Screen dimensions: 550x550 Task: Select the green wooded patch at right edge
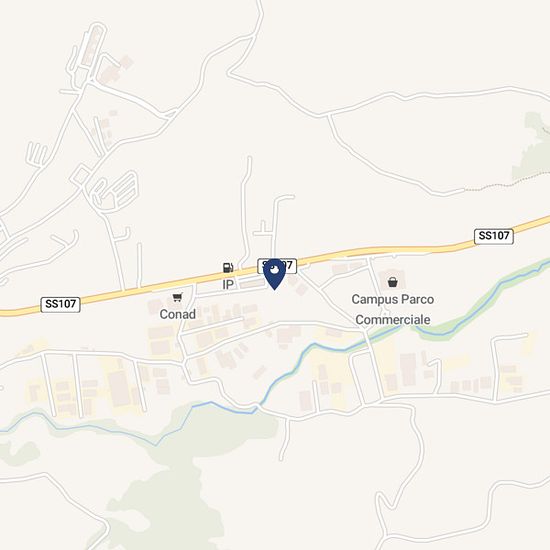pos(532,146)
